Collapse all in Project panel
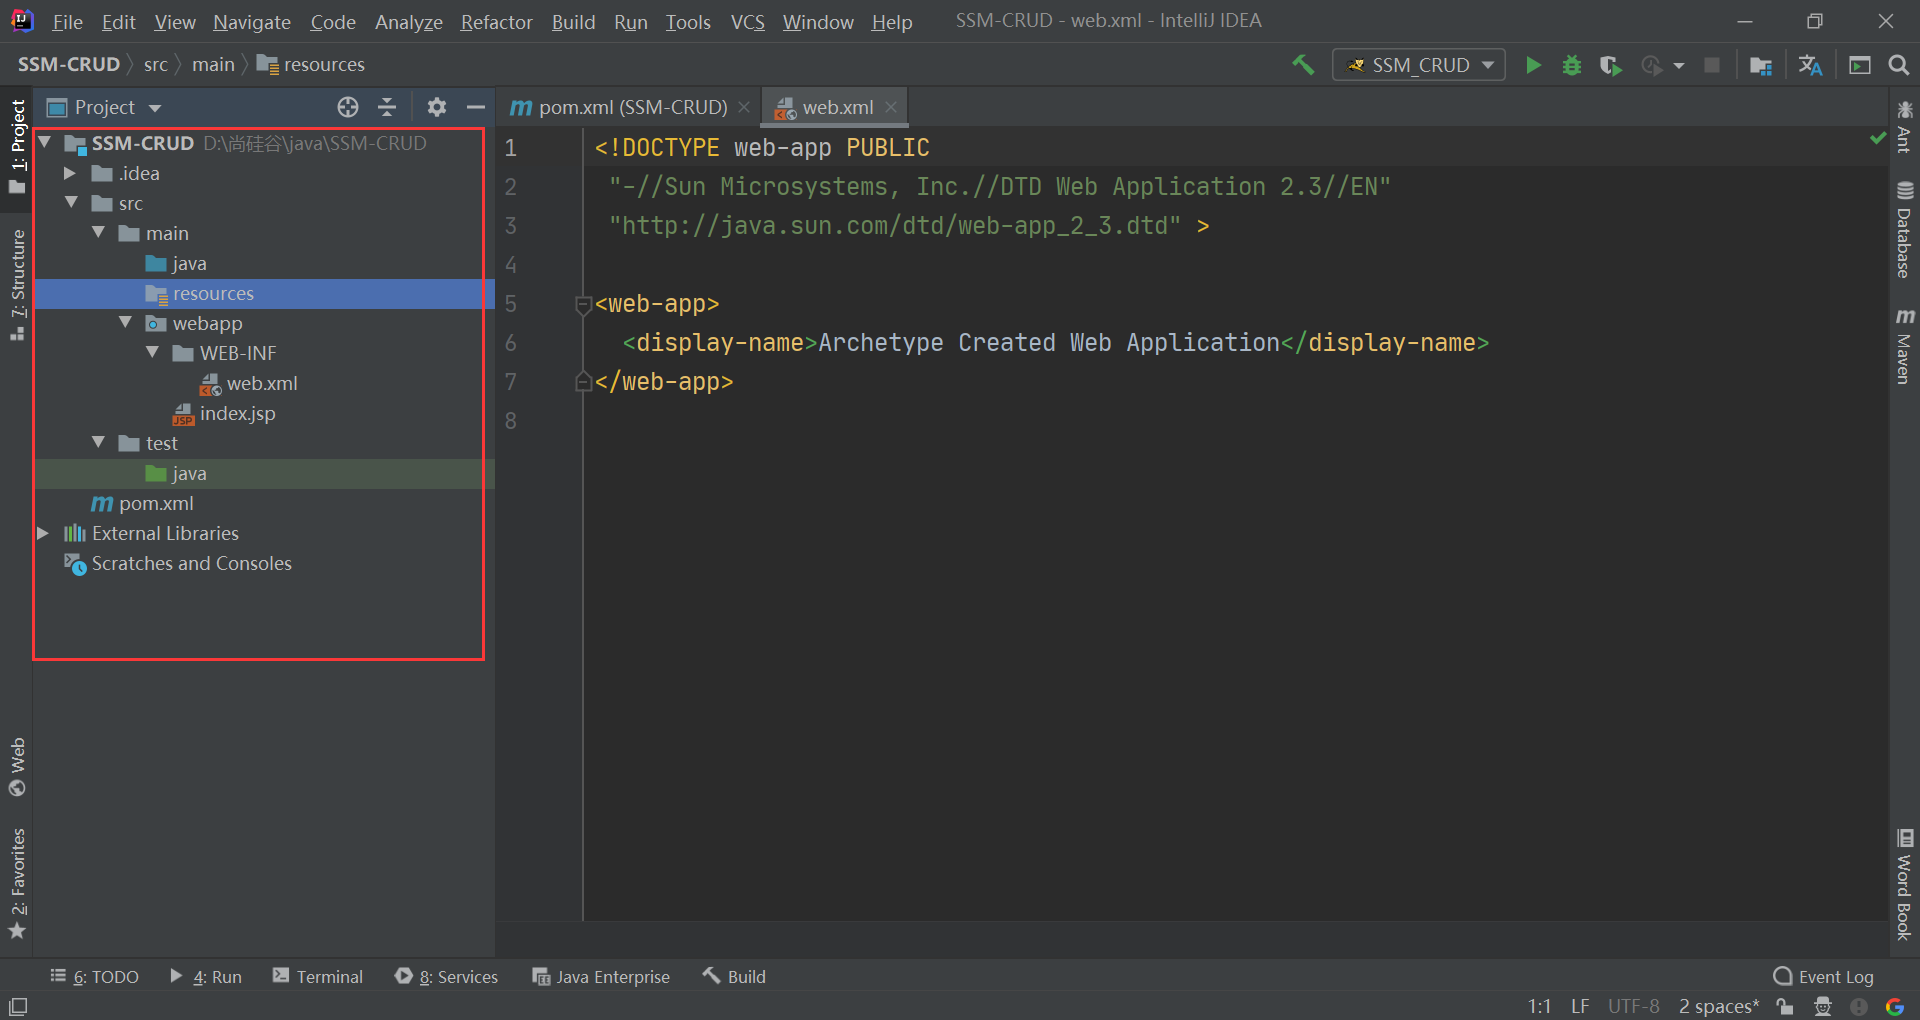This screenshot has height=1020, width=1920. pyautogui.click(x=387, y=107)
